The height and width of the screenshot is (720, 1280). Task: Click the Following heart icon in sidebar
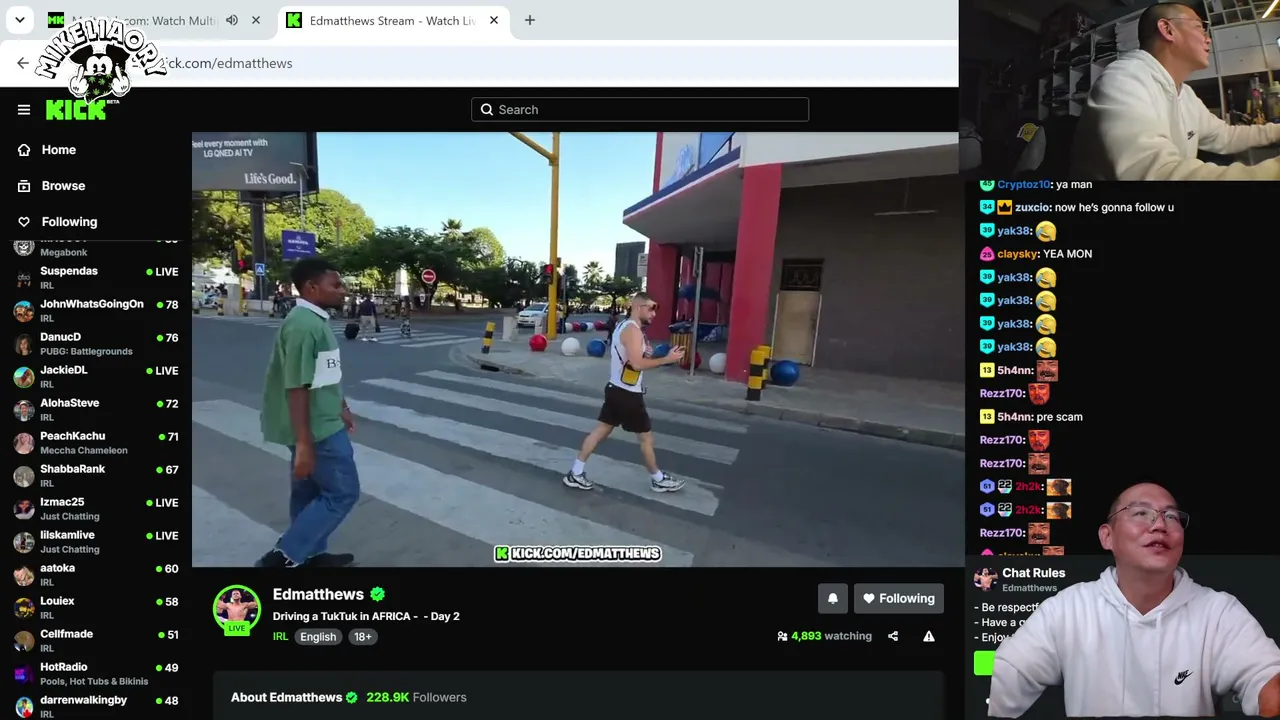tap(24, 222)
